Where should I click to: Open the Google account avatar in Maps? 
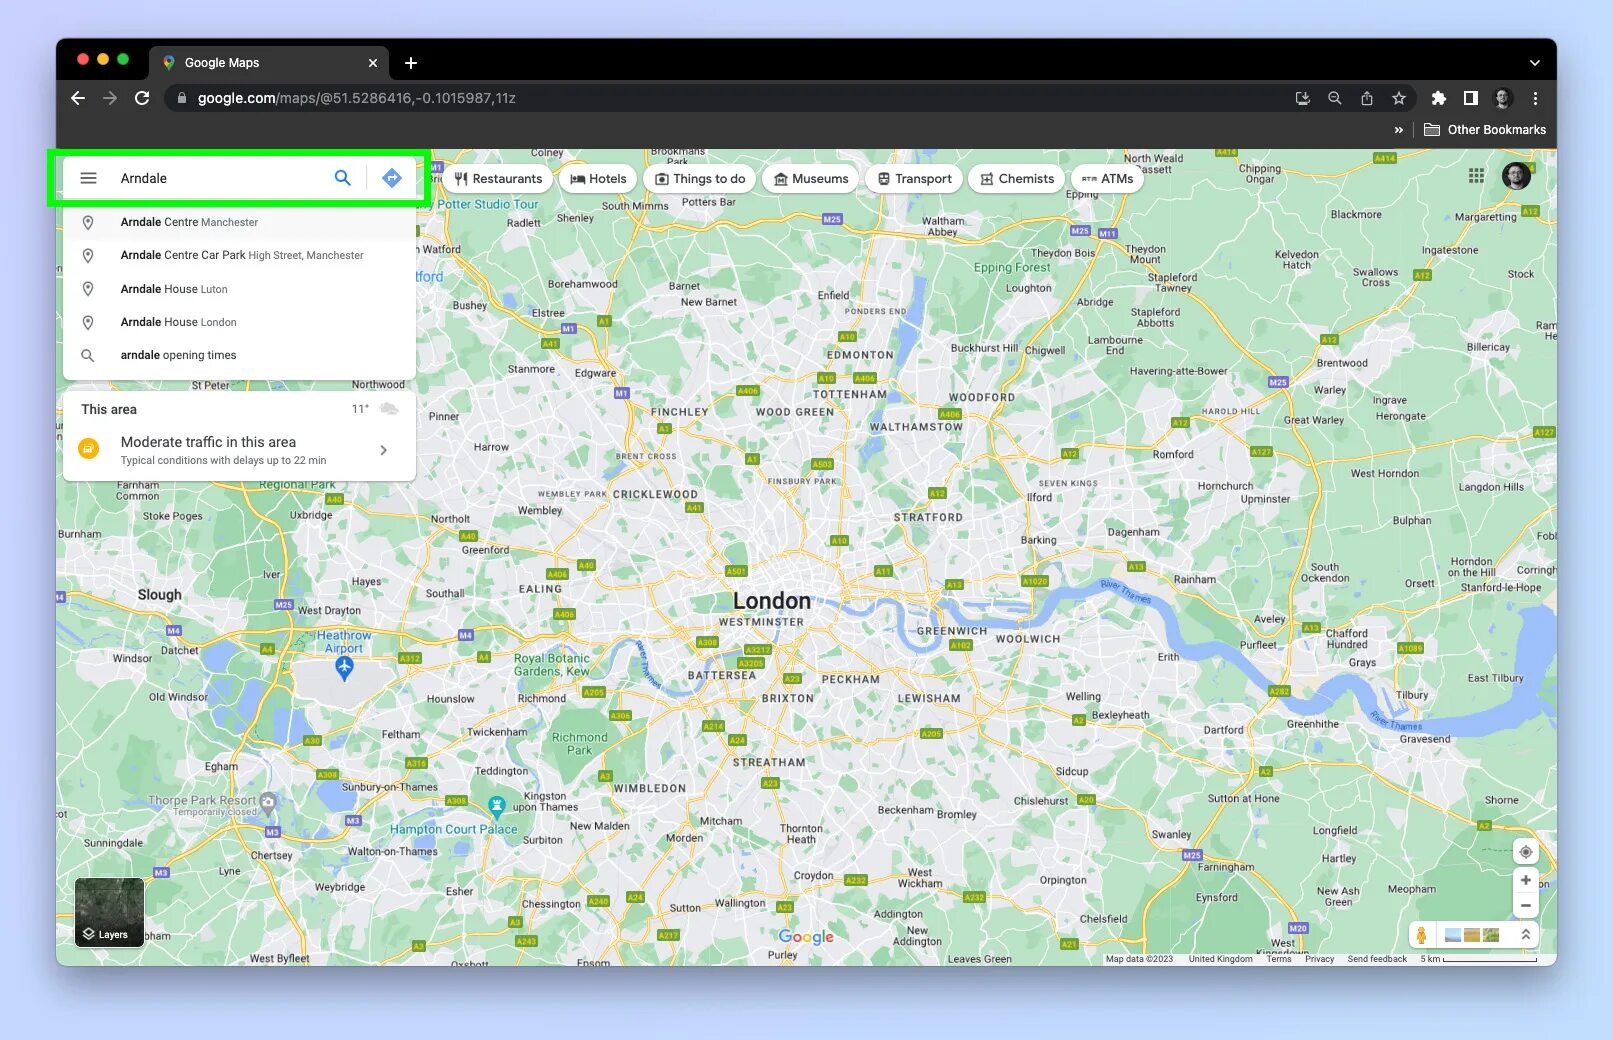1516,176
